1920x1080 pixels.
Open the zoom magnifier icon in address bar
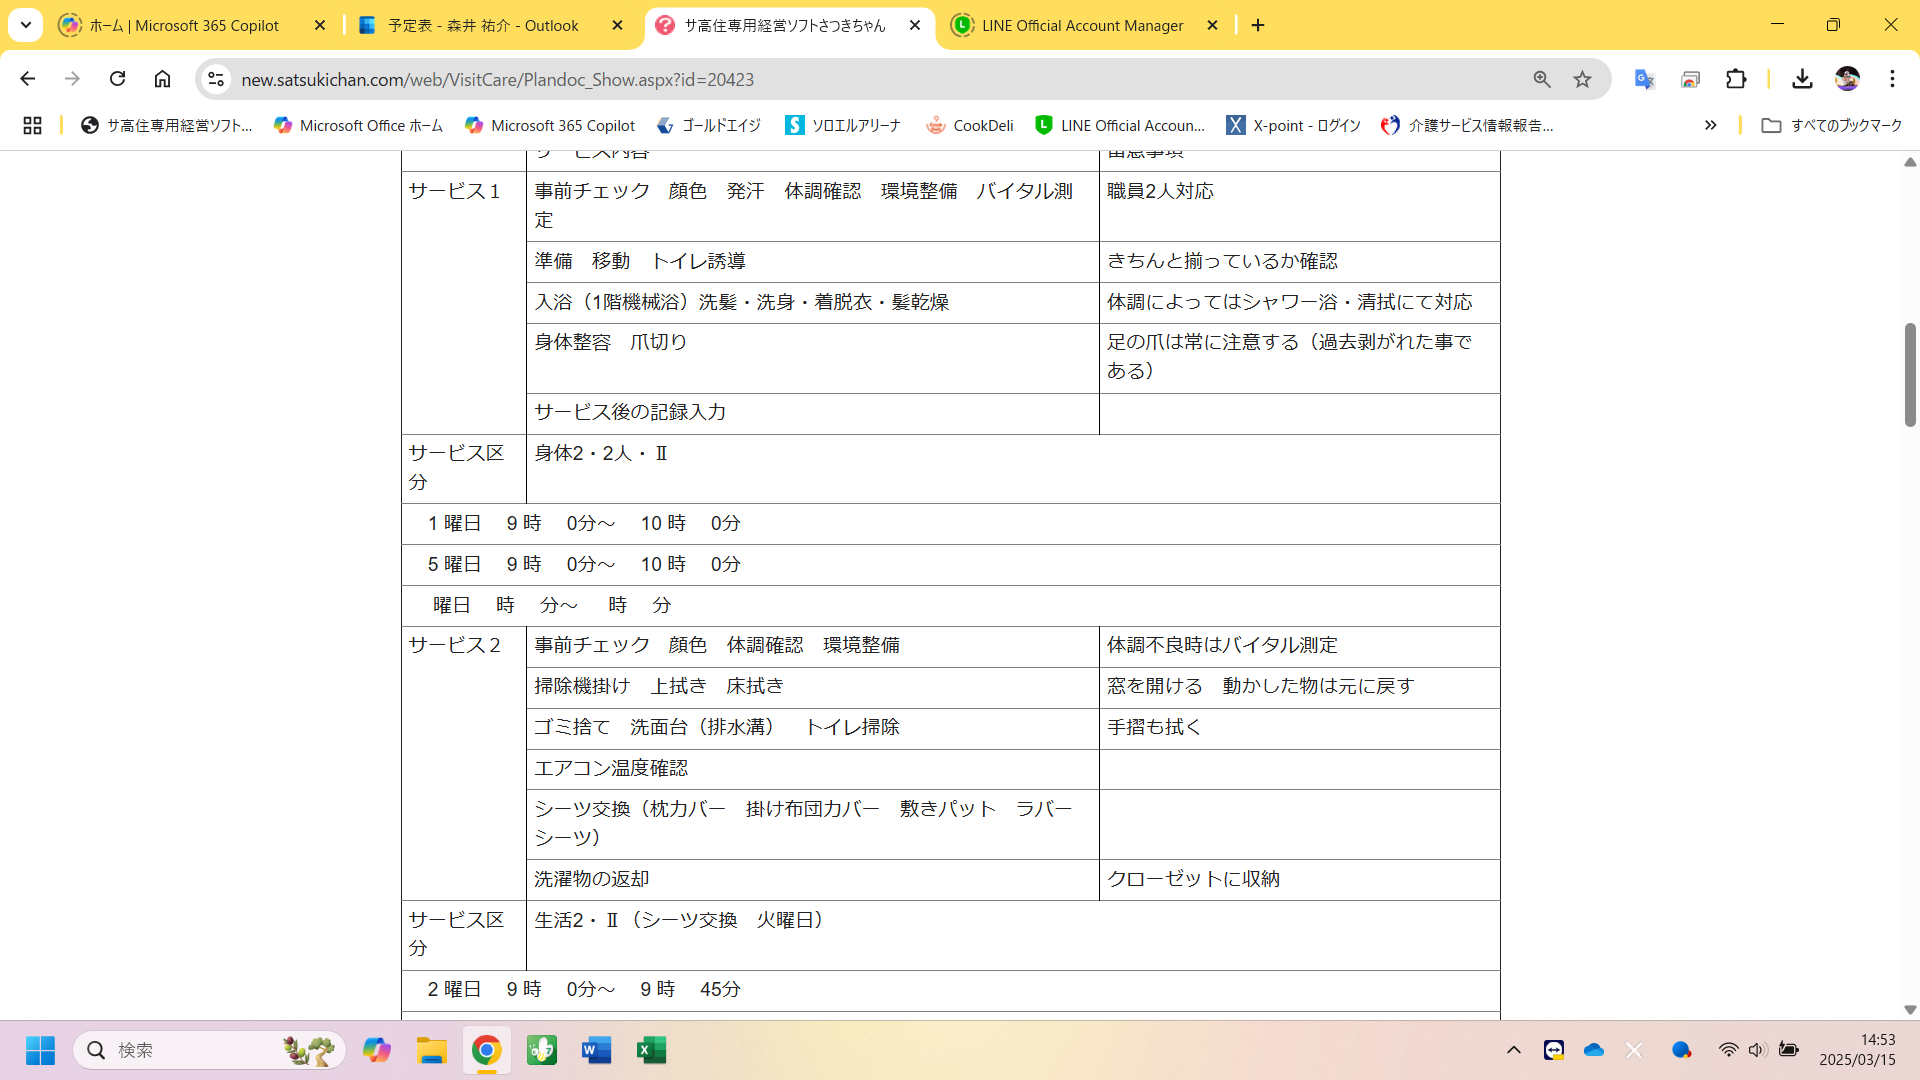1542,79
